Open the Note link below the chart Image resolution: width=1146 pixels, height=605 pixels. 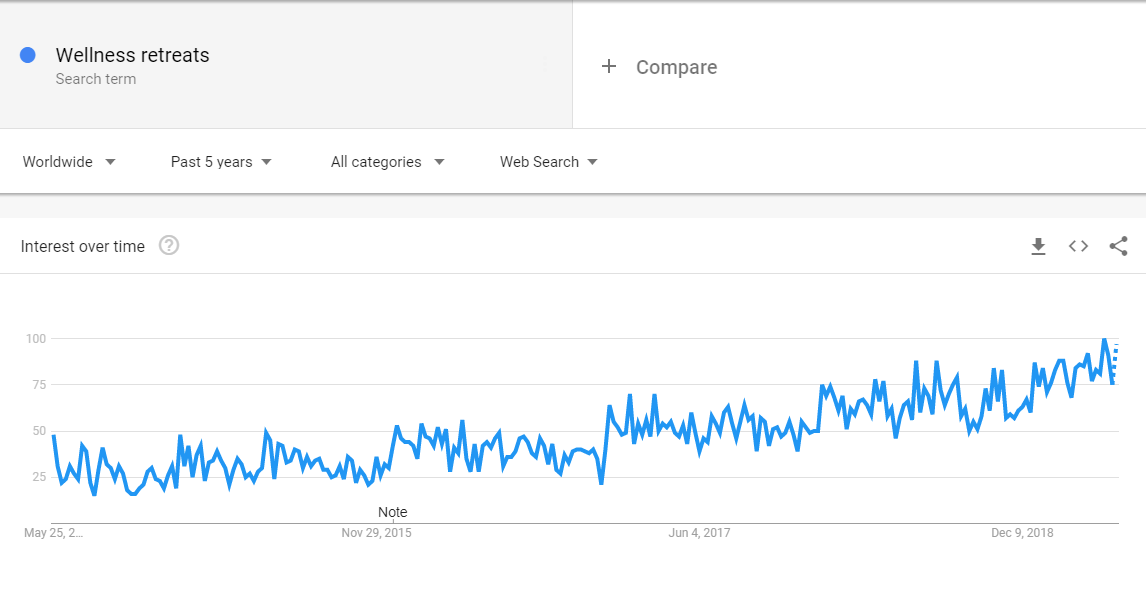[392, 511]
